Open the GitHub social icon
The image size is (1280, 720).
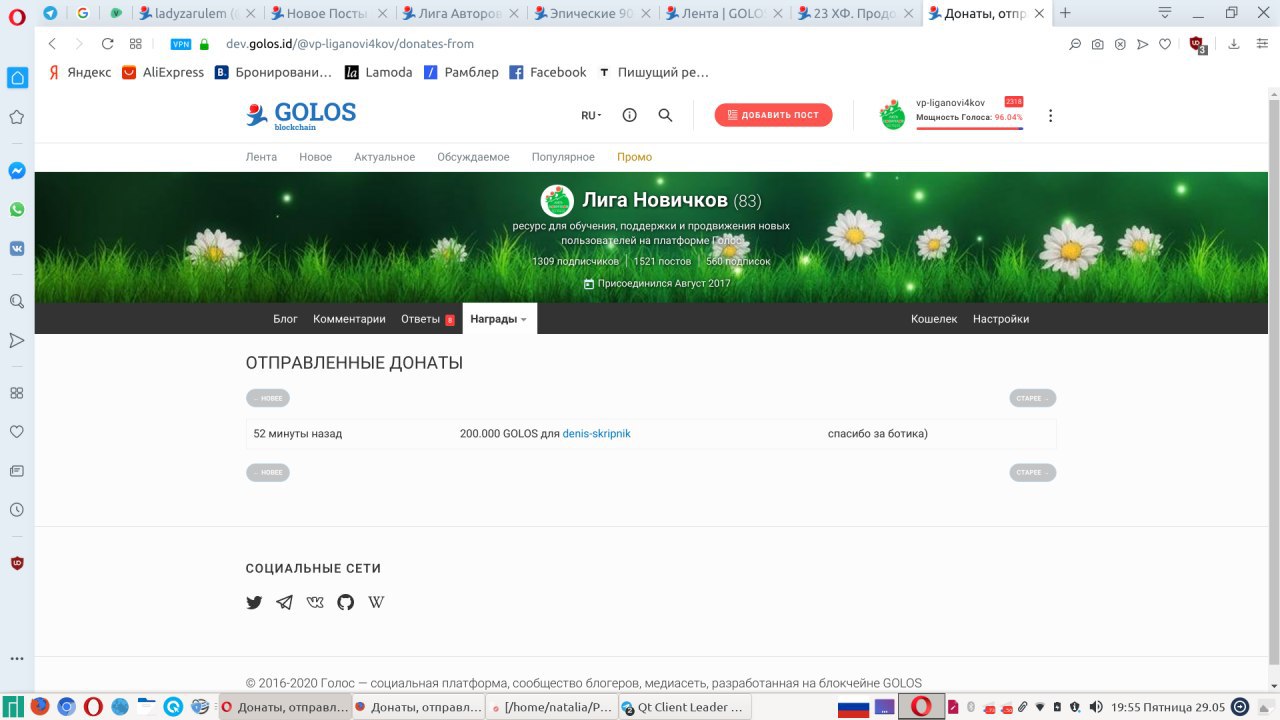click(x=346, y=602)
